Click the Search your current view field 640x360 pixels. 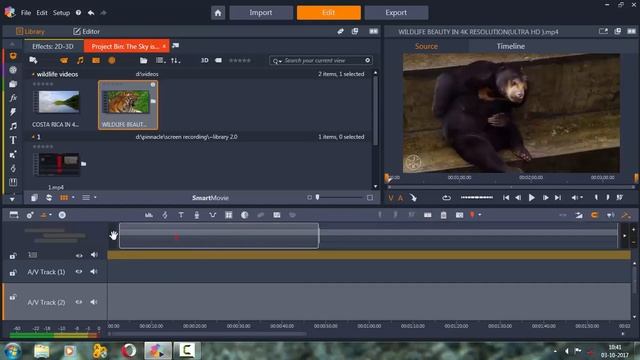coord(322,60)
